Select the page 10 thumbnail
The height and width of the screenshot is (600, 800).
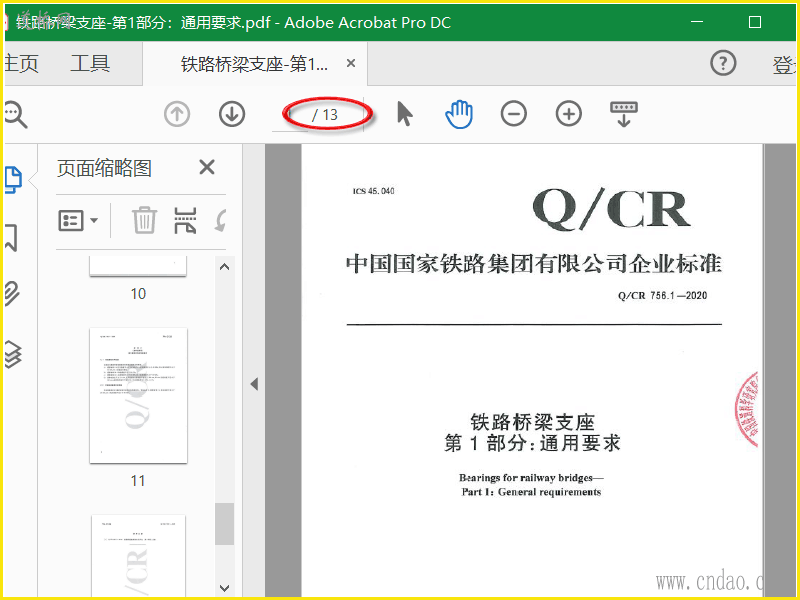(x=138, y=266)
